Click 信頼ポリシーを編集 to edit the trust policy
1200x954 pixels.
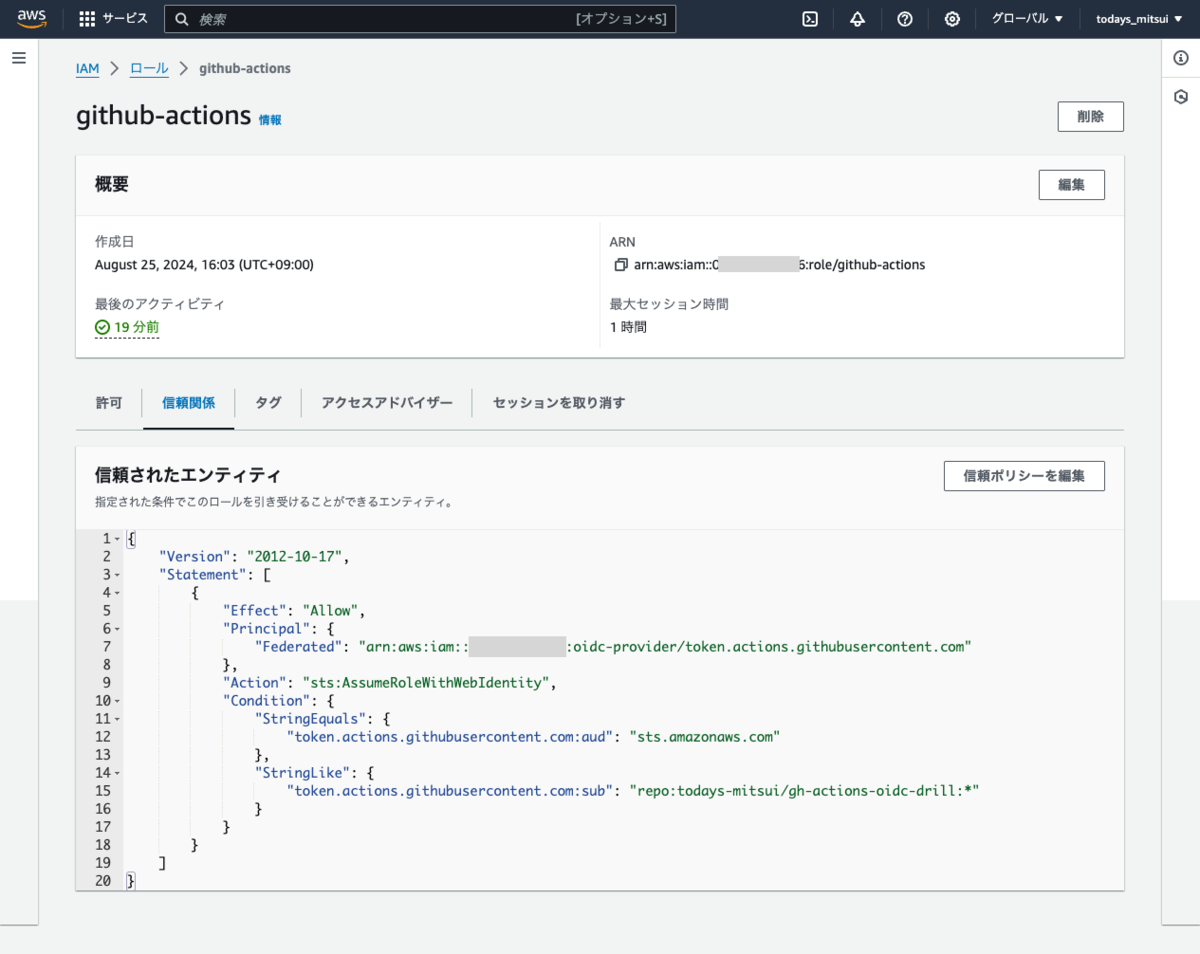pyautogui.click(x=1023, y=476)
